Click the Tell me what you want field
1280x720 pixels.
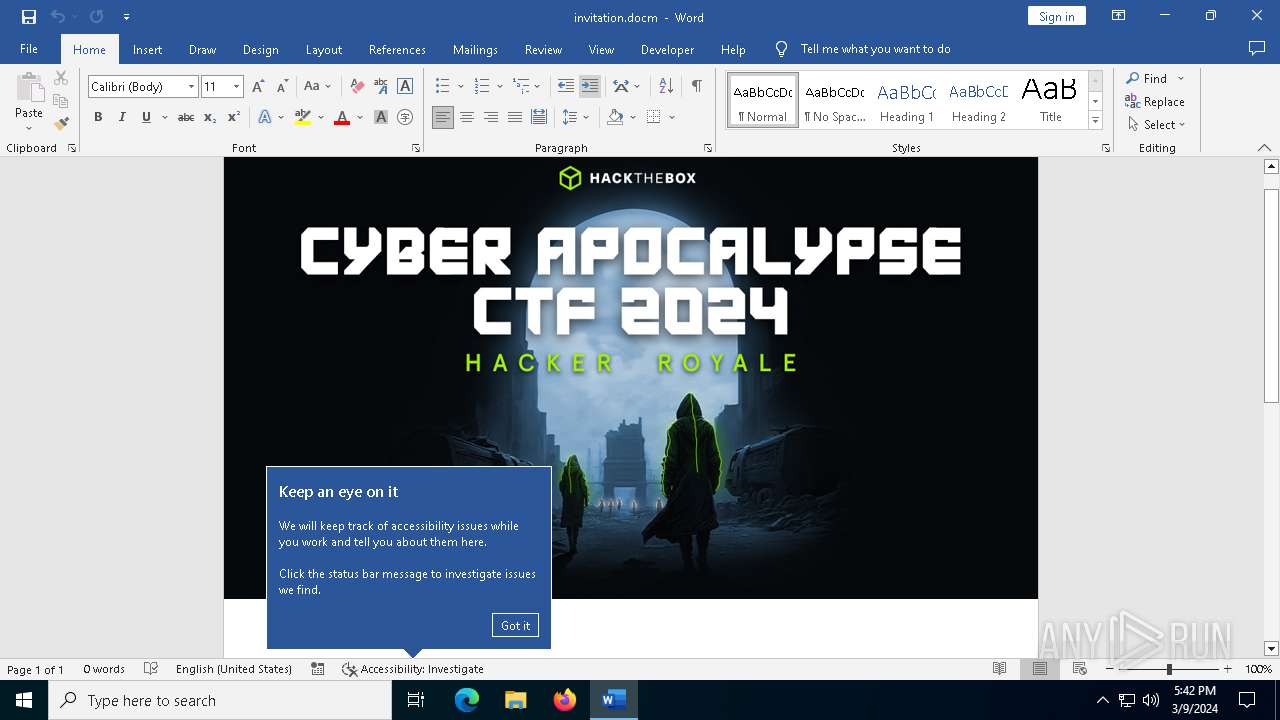pyautogui.click(x=875, y=49)
